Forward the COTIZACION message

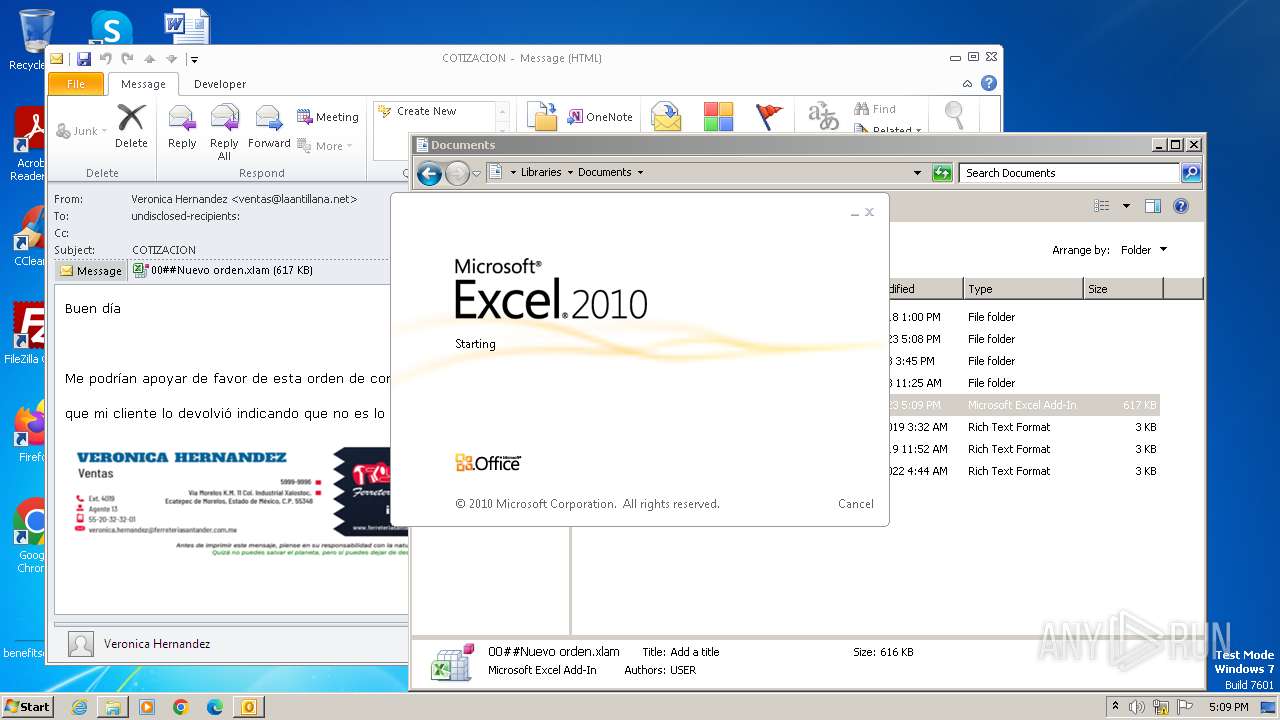(269, 126)
